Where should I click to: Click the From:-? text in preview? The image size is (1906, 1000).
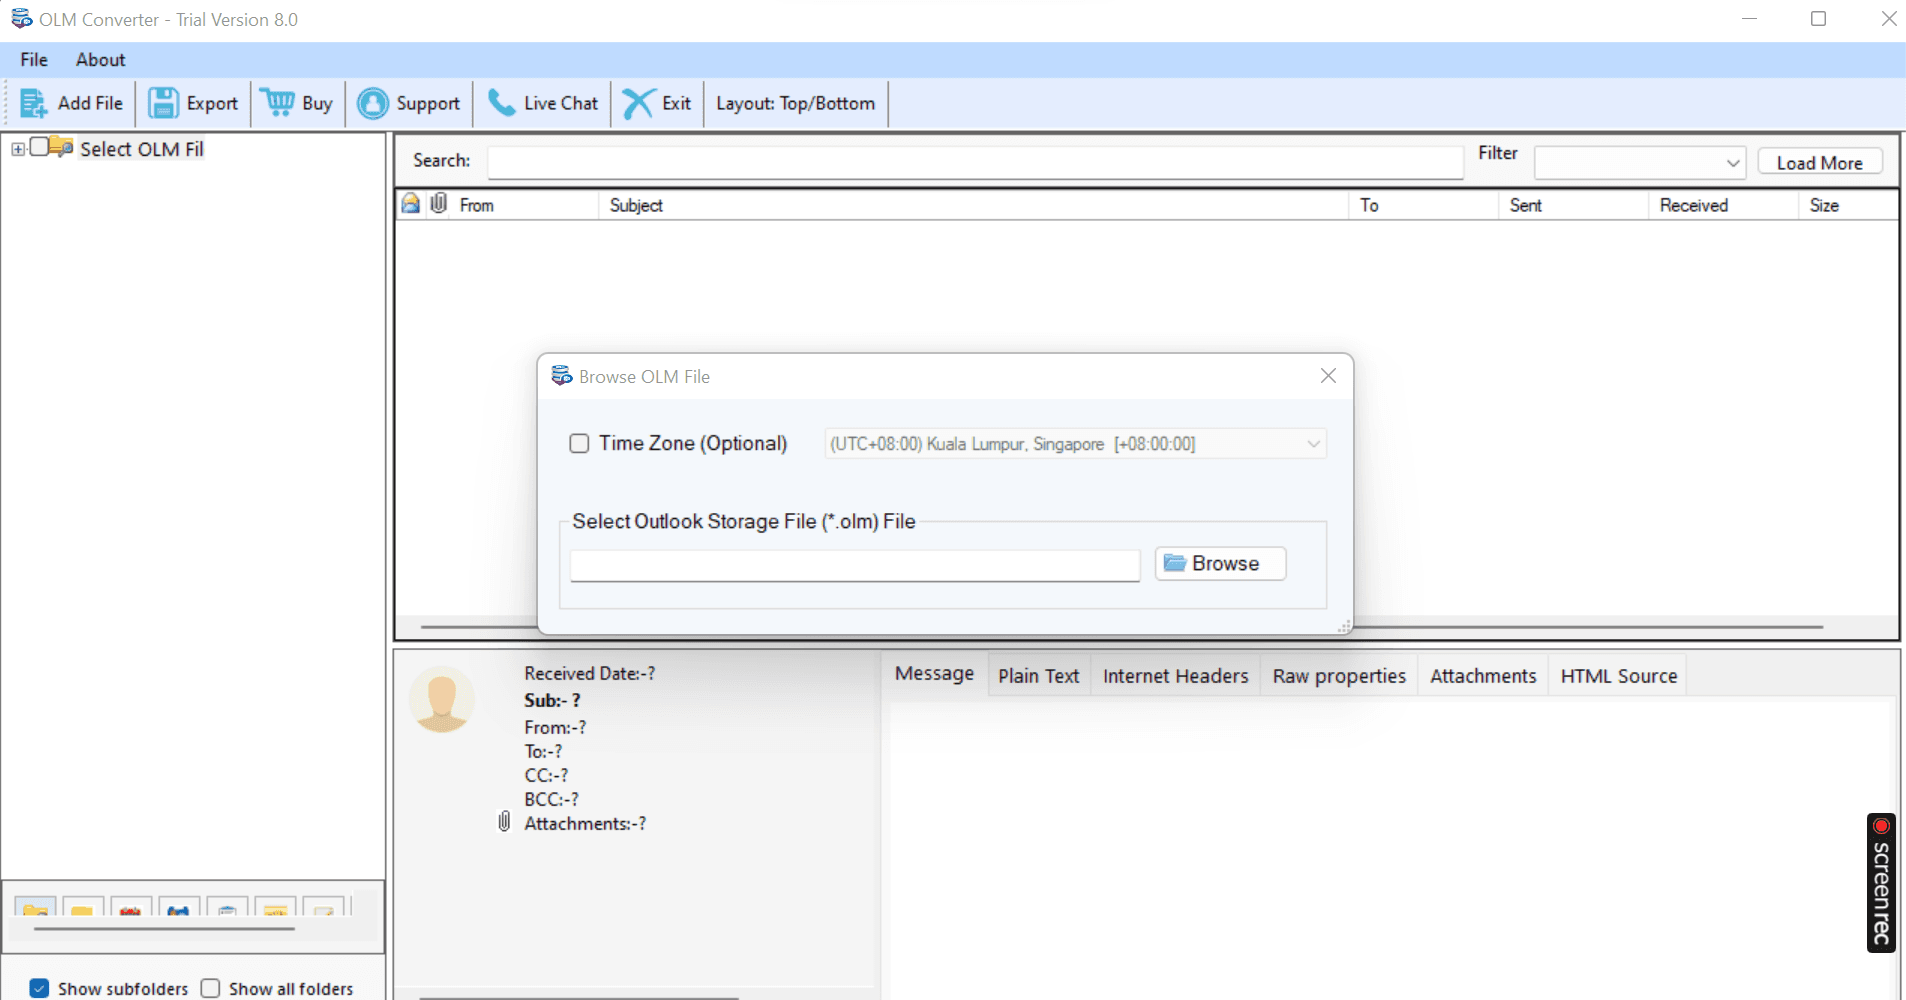pos(555,727)
